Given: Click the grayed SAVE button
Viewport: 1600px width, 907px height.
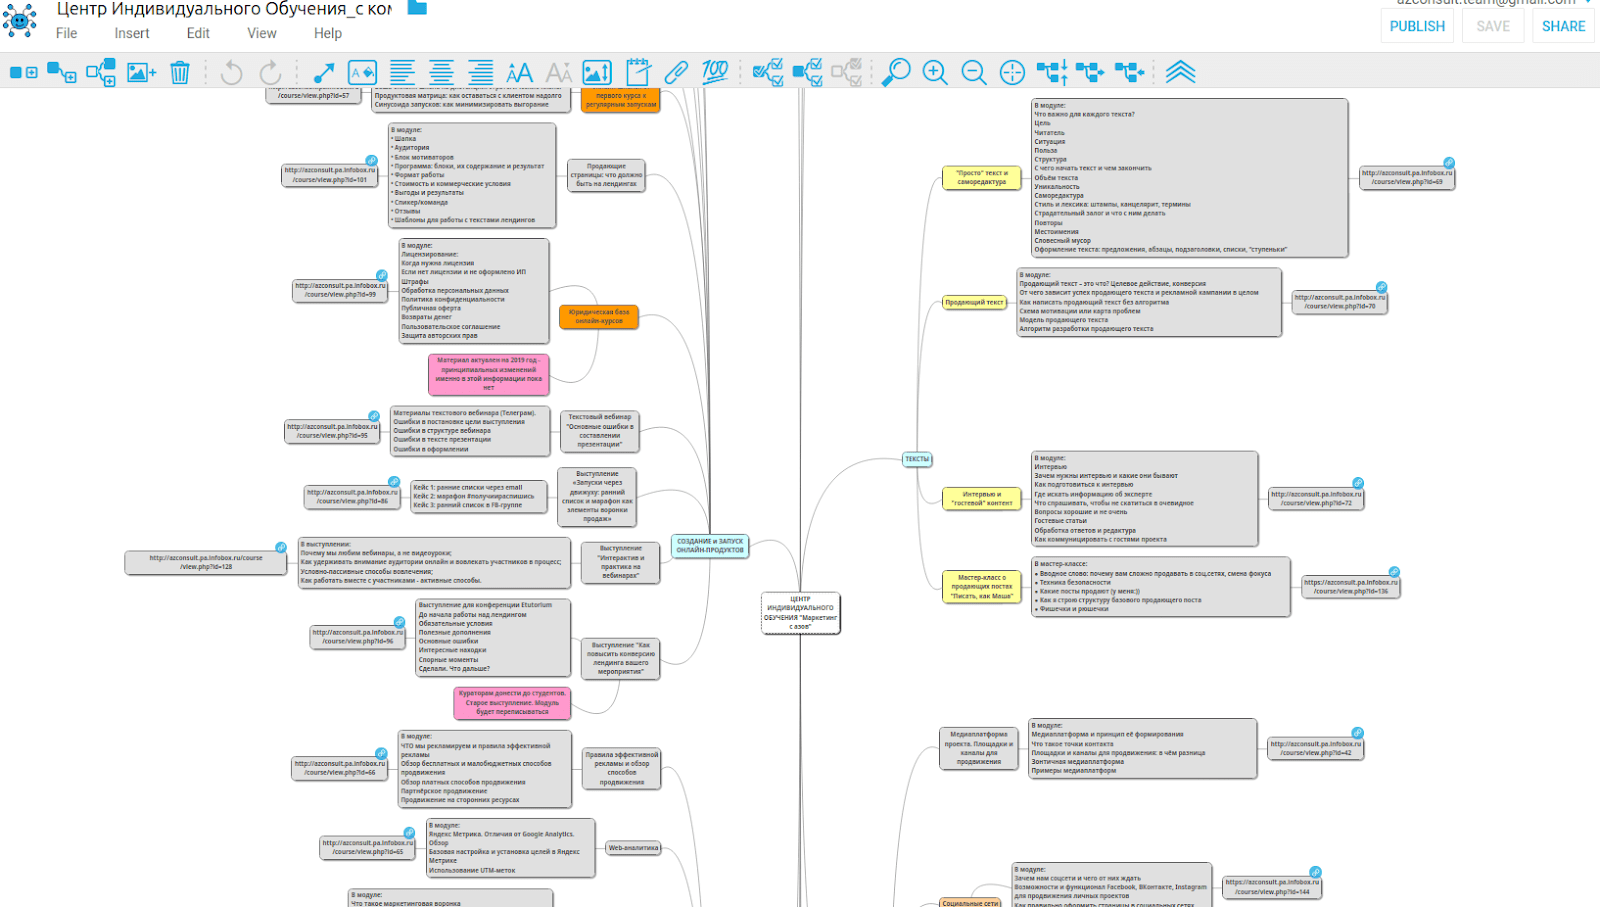Looking at the screenshot, I should [1493, 26].
